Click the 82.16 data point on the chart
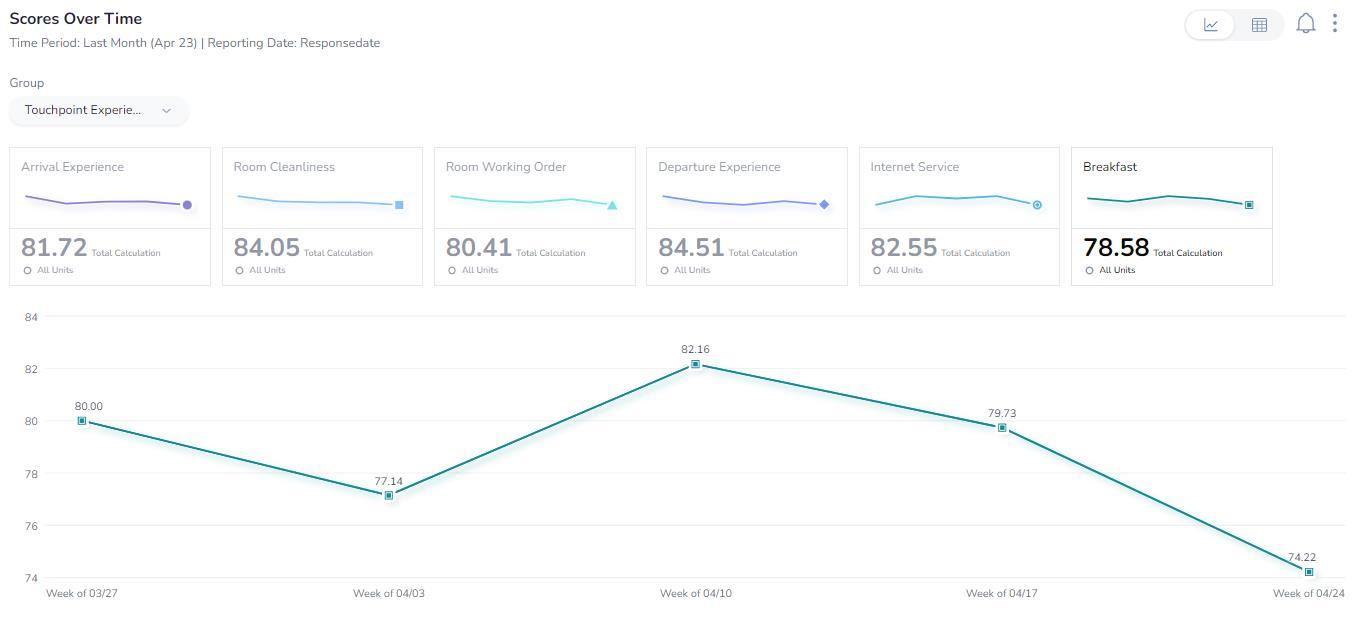 tap(695, 364)
